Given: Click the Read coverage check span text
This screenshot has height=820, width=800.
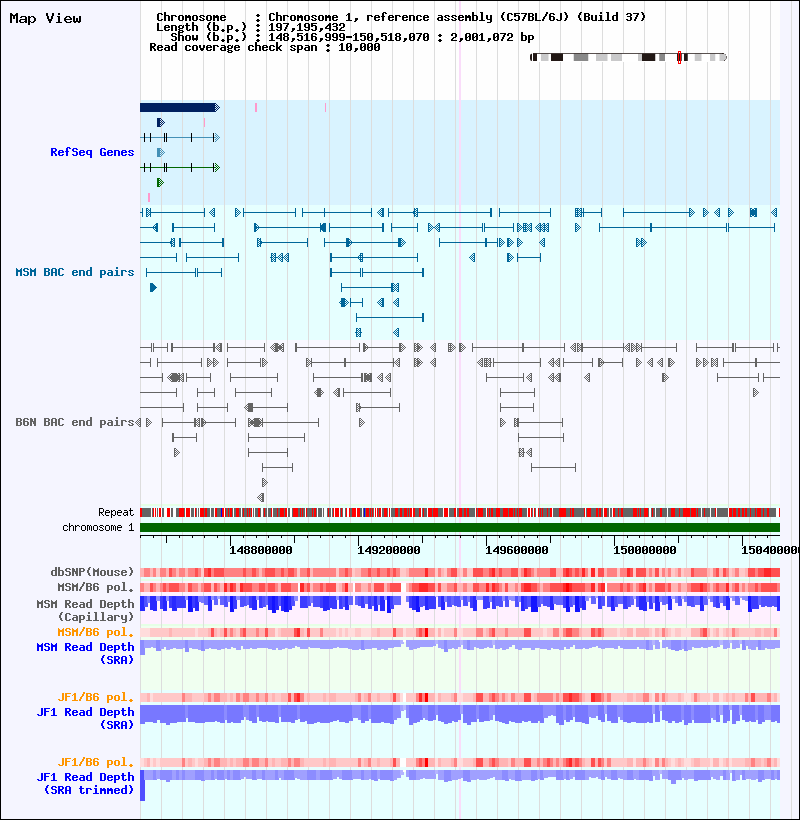Looking at the screenshot, I should (x=265, y=47).
